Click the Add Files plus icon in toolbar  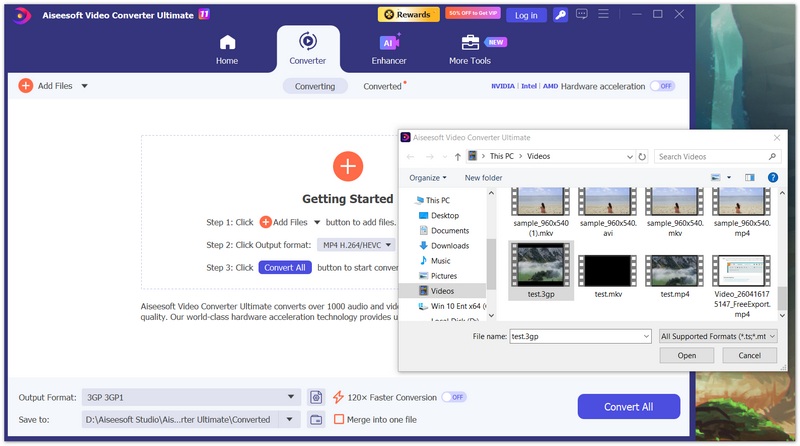coord(26,86)
